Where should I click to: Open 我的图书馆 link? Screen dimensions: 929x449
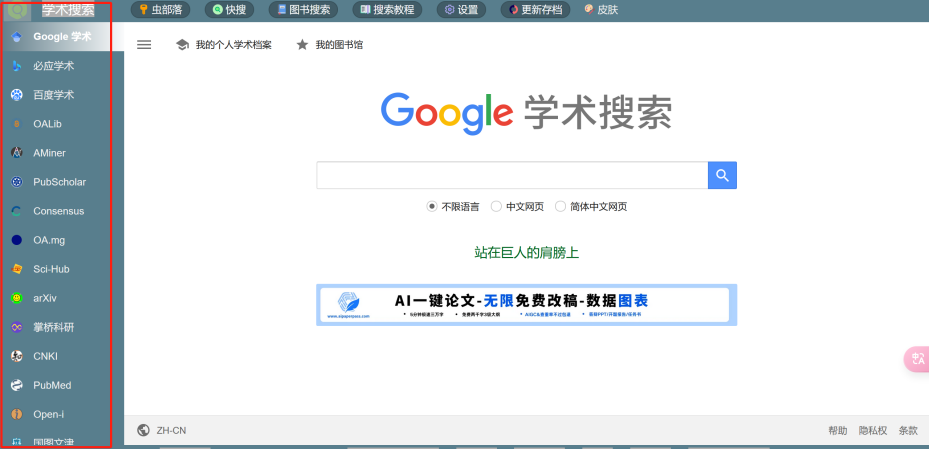330,44
